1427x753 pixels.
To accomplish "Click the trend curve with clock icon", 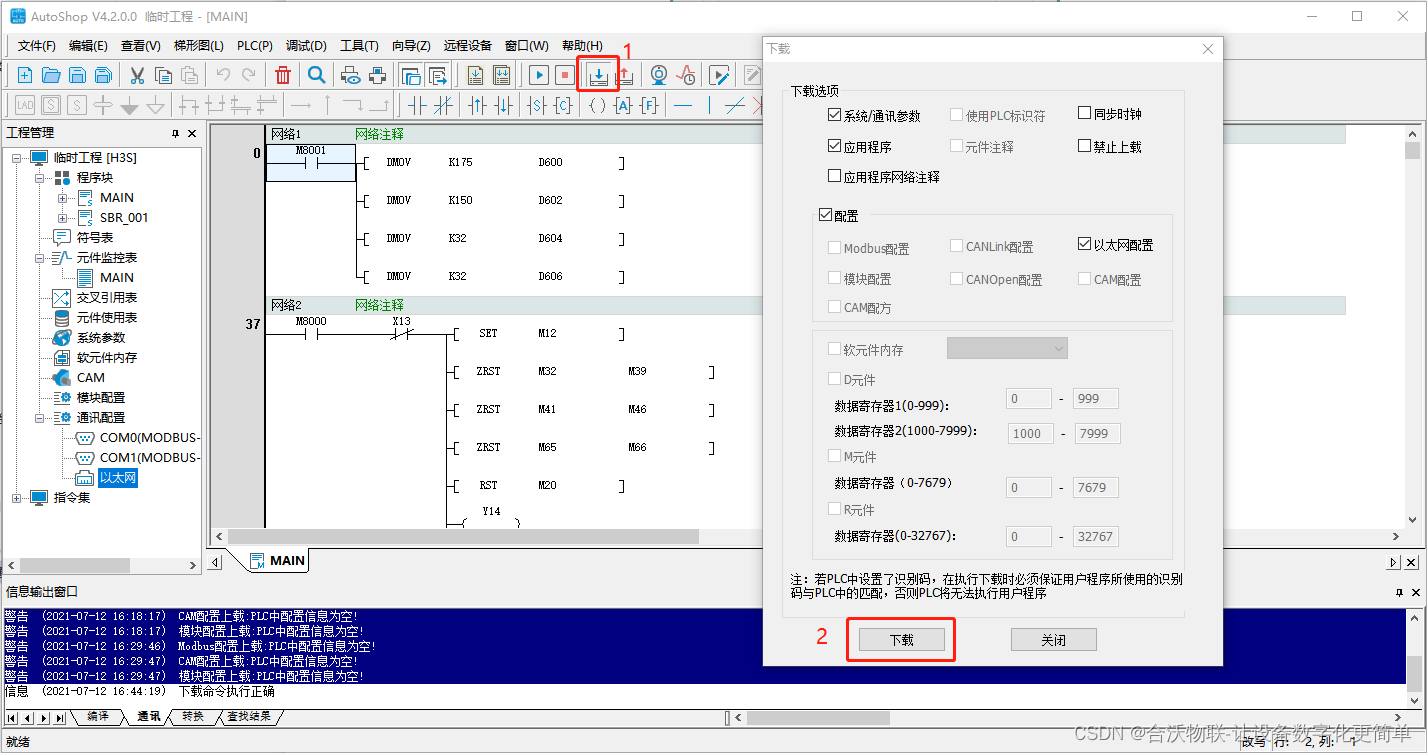I will (686, 75).
